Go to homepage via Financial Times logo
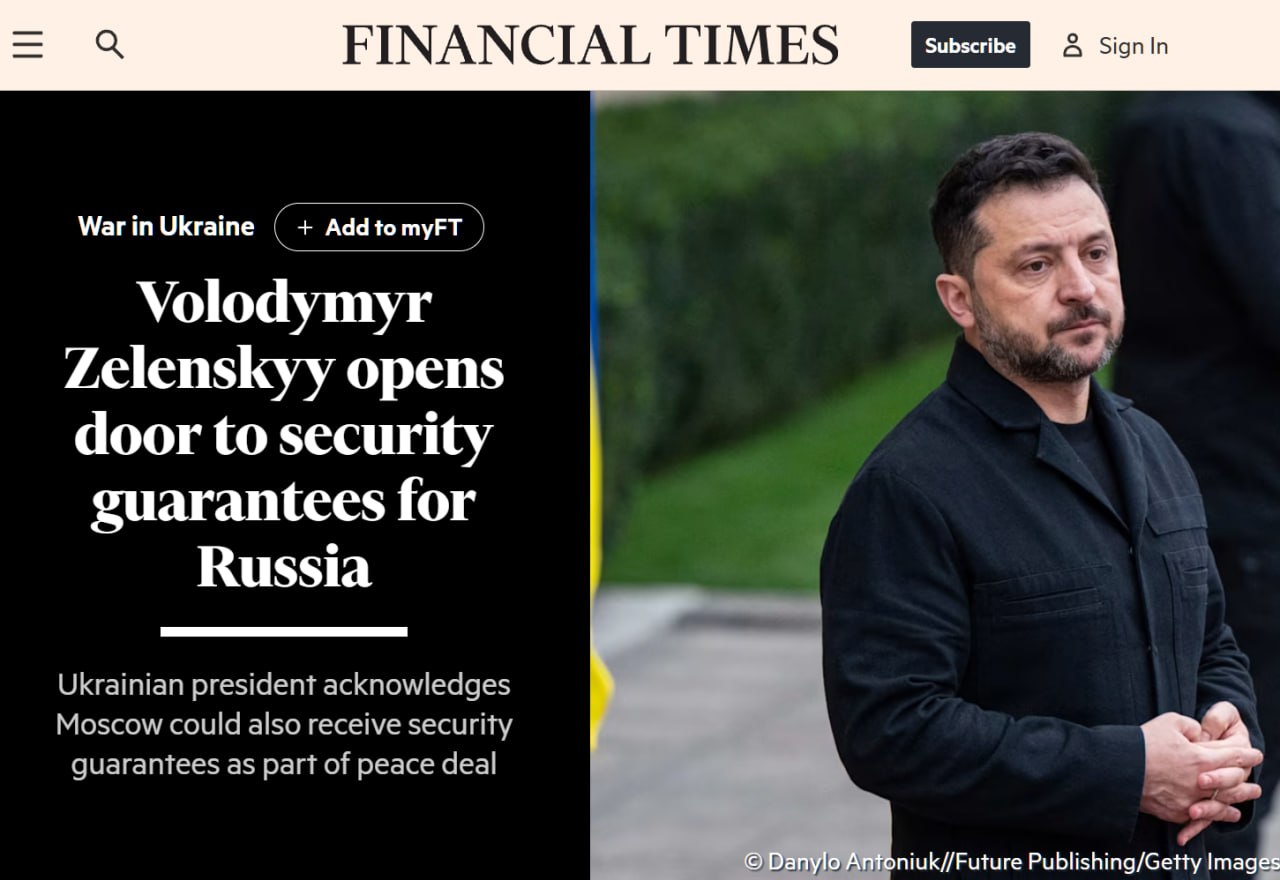 590,45
